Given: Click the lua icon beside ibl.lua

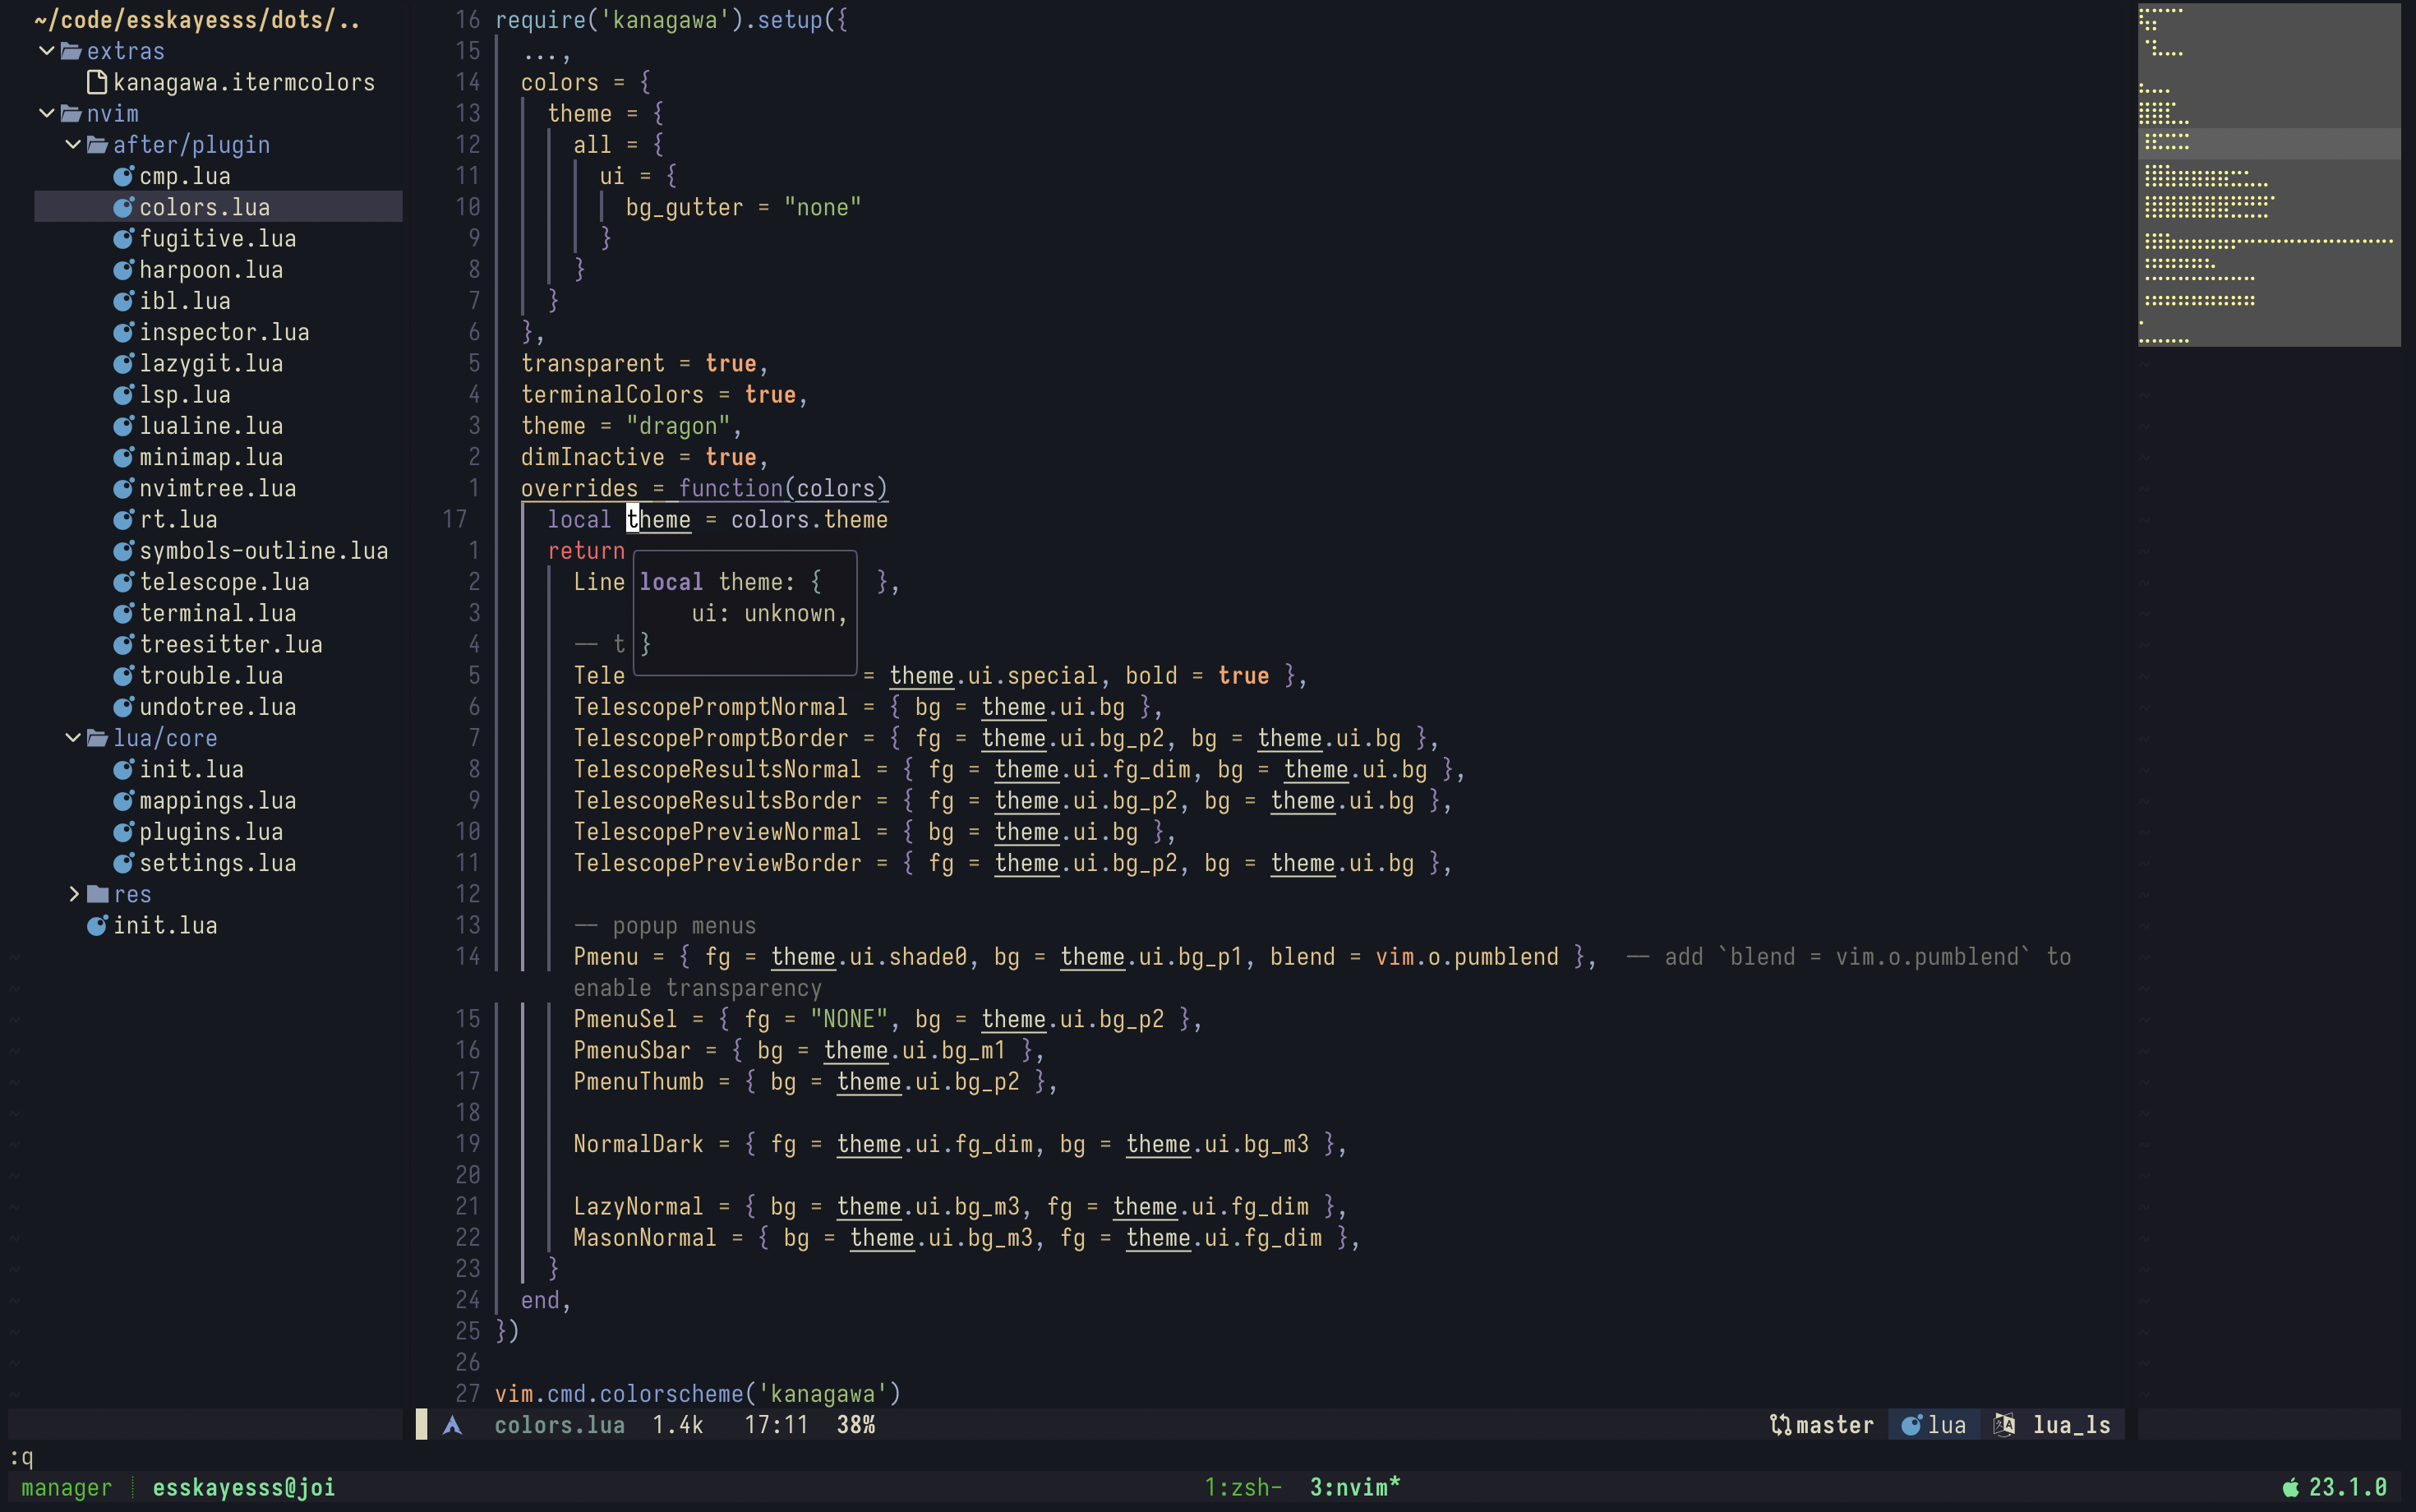Looking at the screenshot, I should [x=123, y=301].
